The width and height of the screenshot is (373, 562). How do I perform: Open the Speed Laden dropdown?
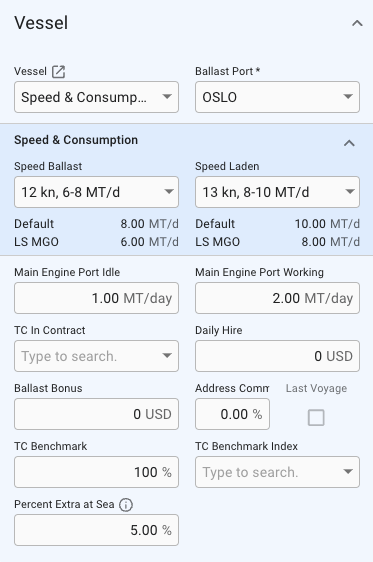tap(277, 192)
